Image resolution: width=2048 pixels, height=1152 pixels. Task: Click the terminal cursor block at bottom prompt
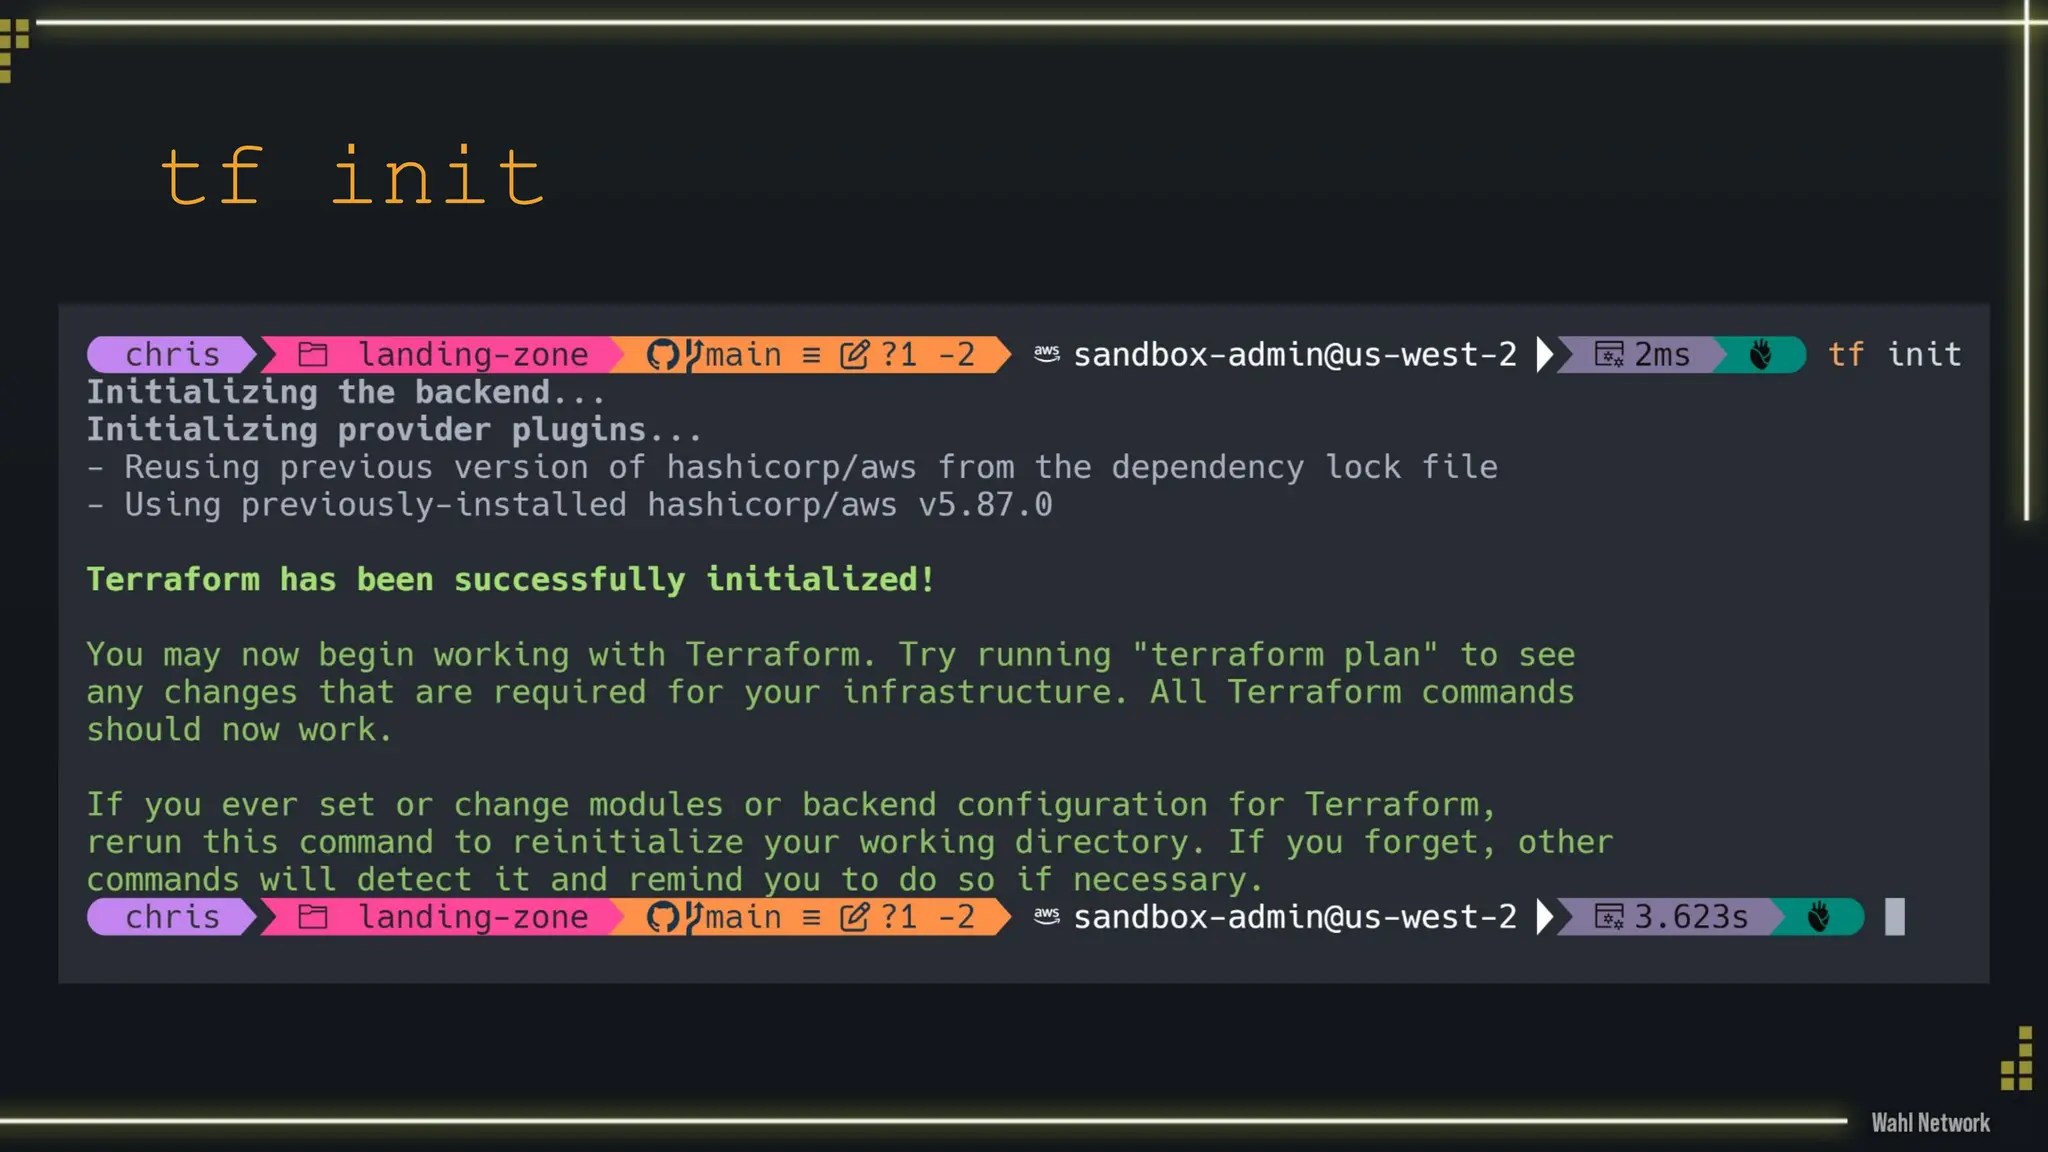(x=1895, y=916)
